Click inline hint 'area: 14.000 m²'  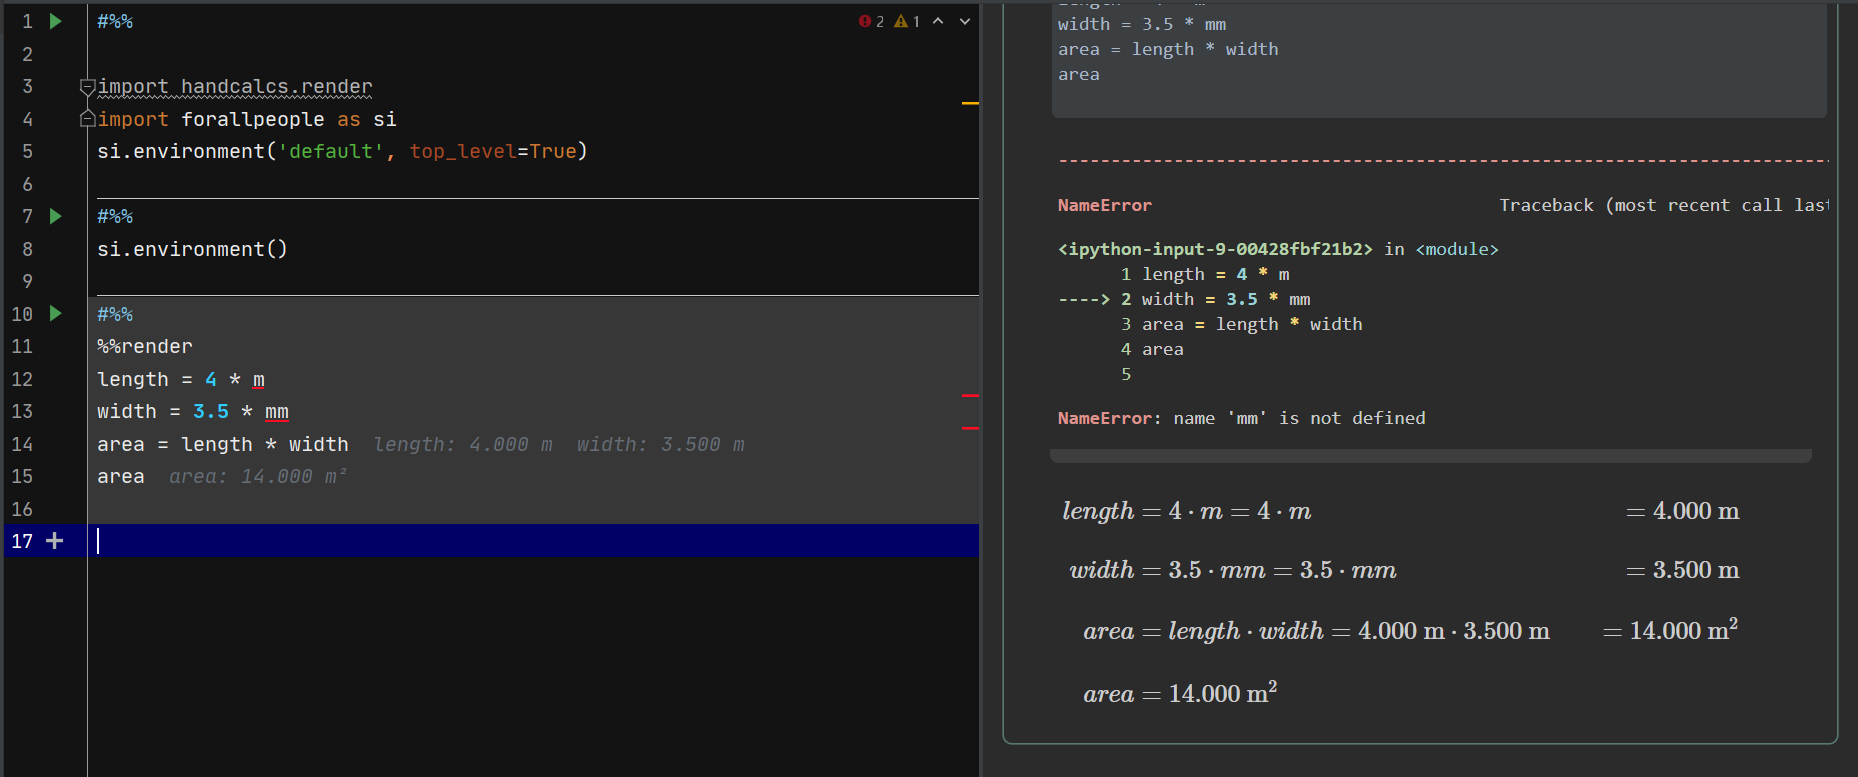tap(258, 477)
